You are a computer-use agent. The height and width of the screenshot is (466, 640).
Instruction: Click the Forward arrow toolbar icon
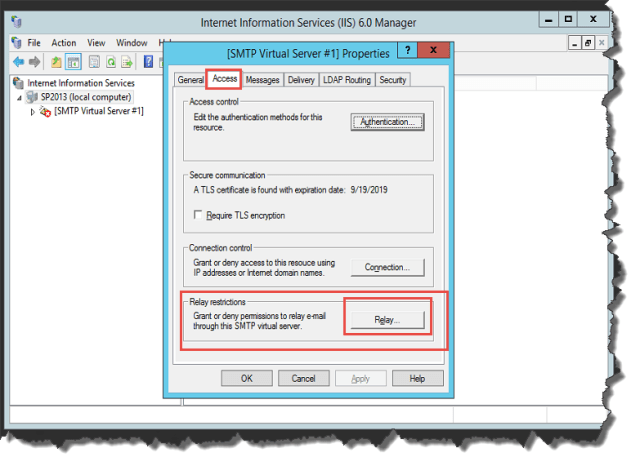pos(34,62)
